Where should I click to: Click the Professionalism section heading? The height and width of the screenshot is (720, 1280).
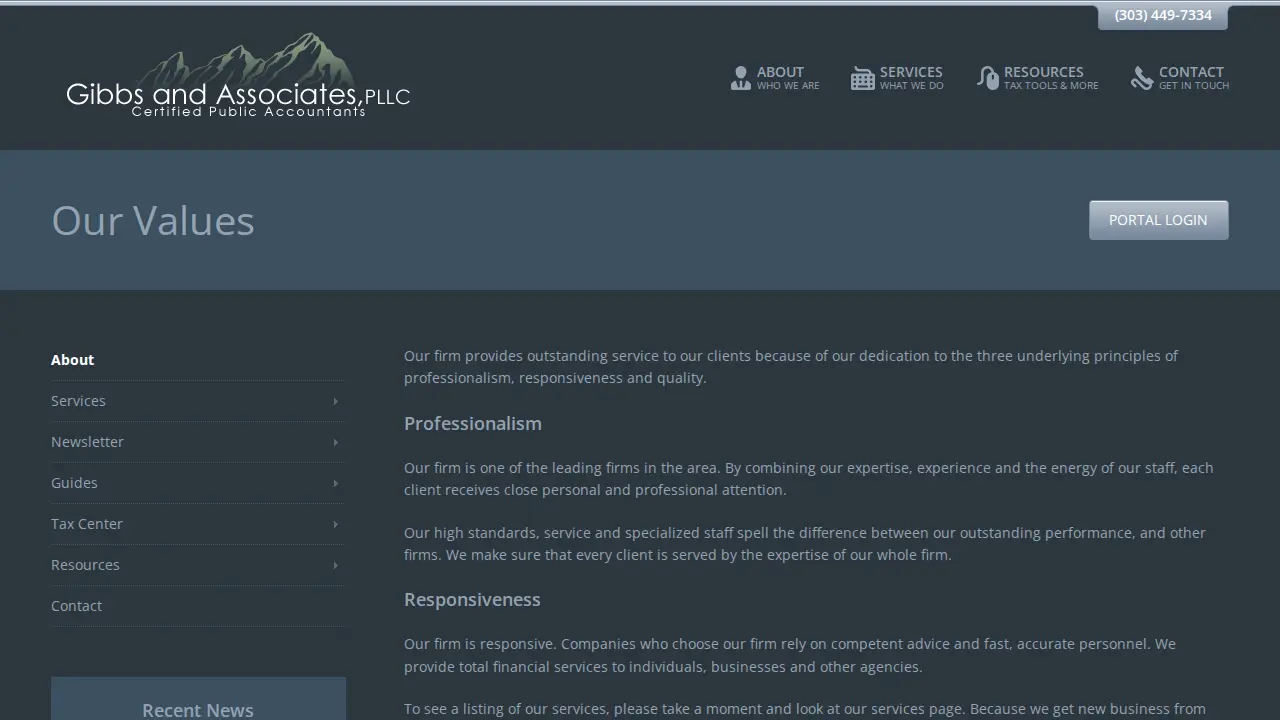[x=473, y=424]
